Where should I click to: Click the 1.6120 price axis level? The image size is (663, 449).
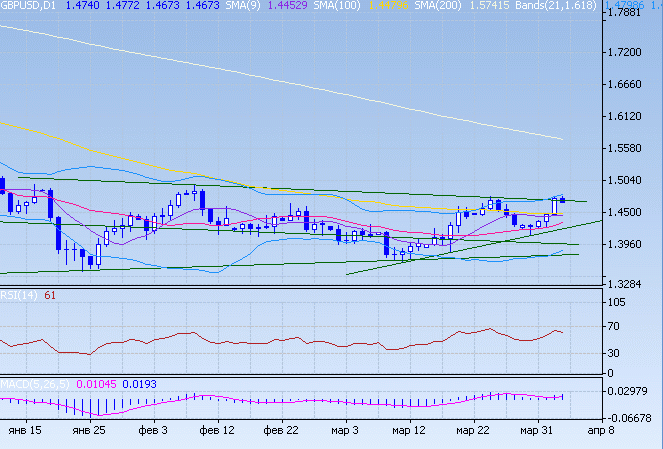[x=626, y=116]
